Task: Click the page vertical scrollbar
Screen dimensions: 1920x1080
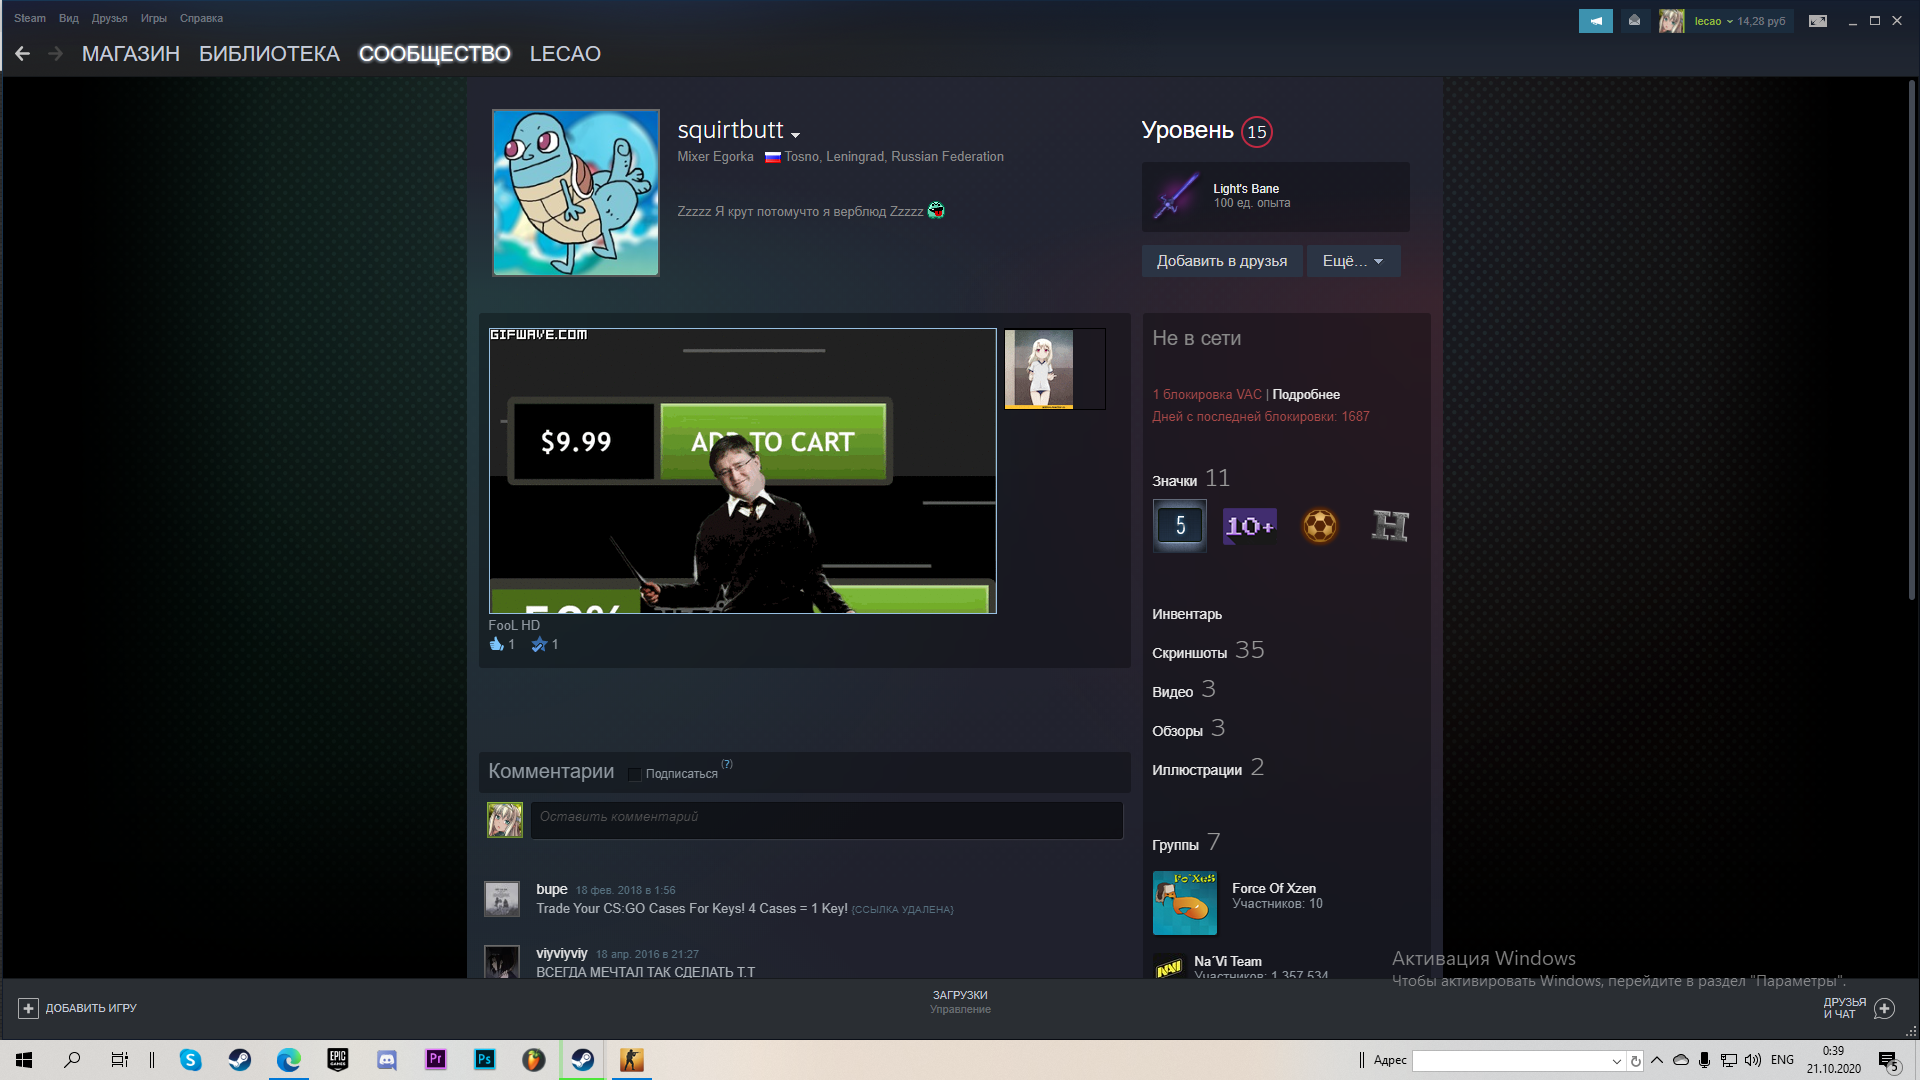Action: (1911, 340)
